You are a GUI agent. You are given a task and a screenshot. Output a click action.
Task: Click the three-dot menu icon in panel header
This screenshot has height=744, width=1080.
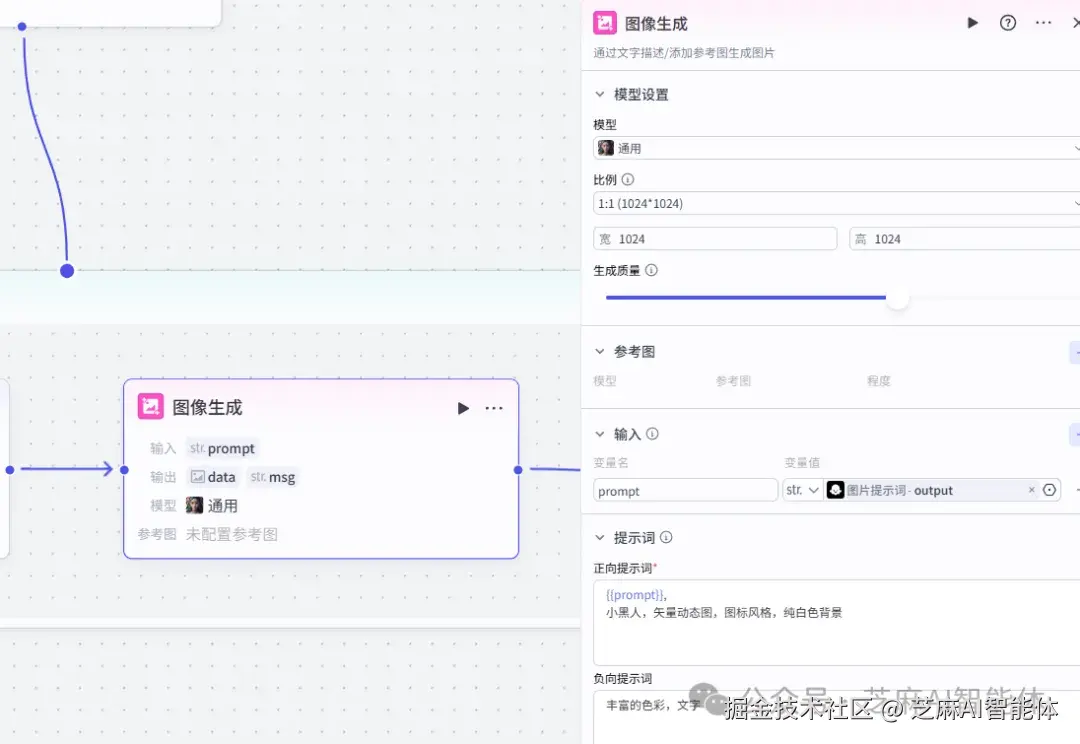1043,22
